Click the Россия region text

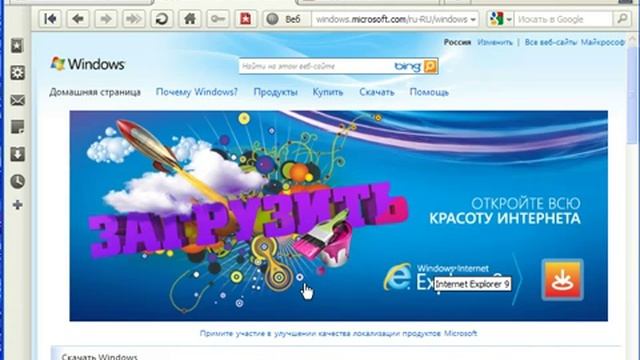(x=457, y=42)
